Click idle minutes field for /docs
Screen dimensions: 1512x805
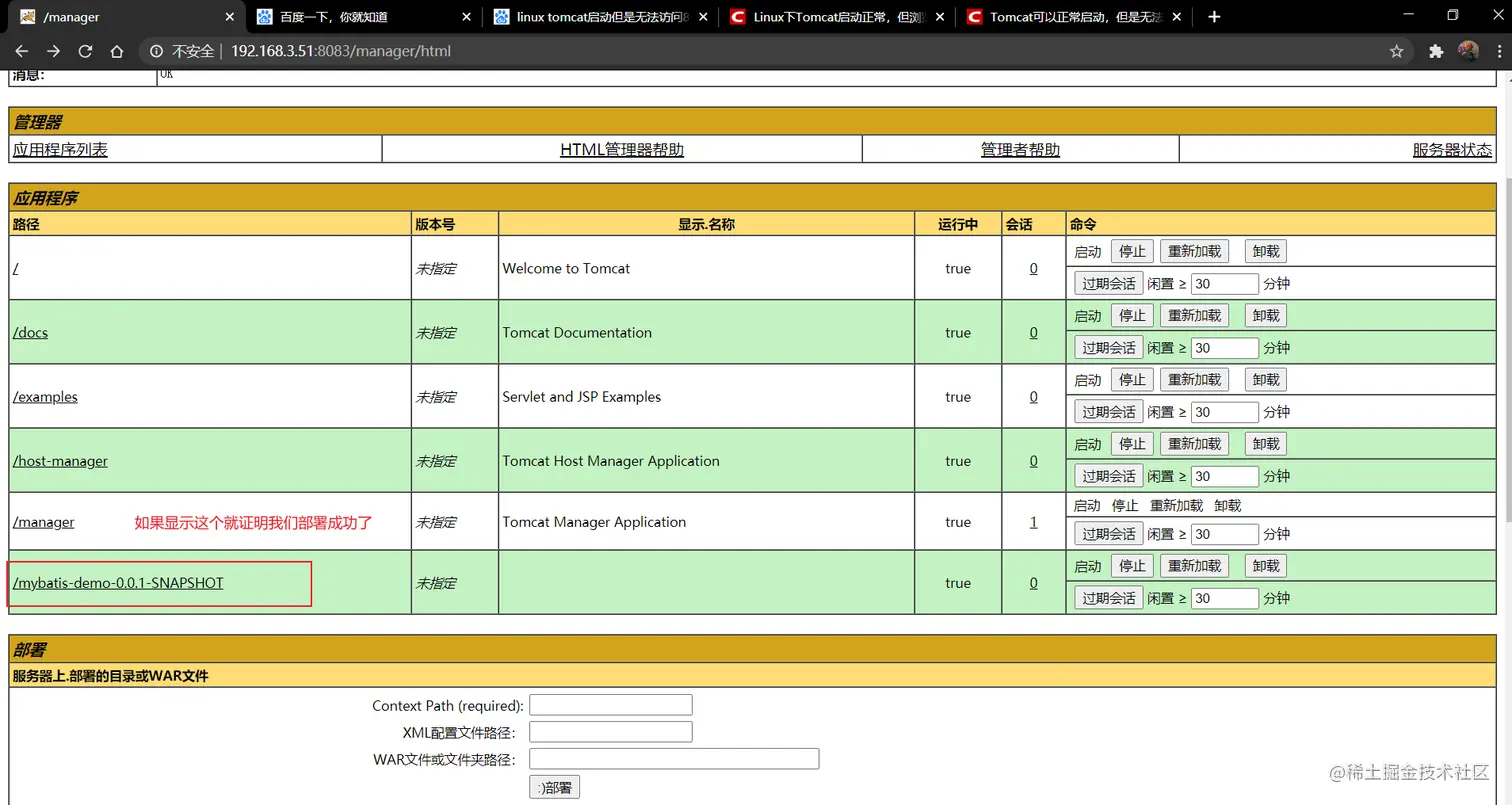(1225, 348)
